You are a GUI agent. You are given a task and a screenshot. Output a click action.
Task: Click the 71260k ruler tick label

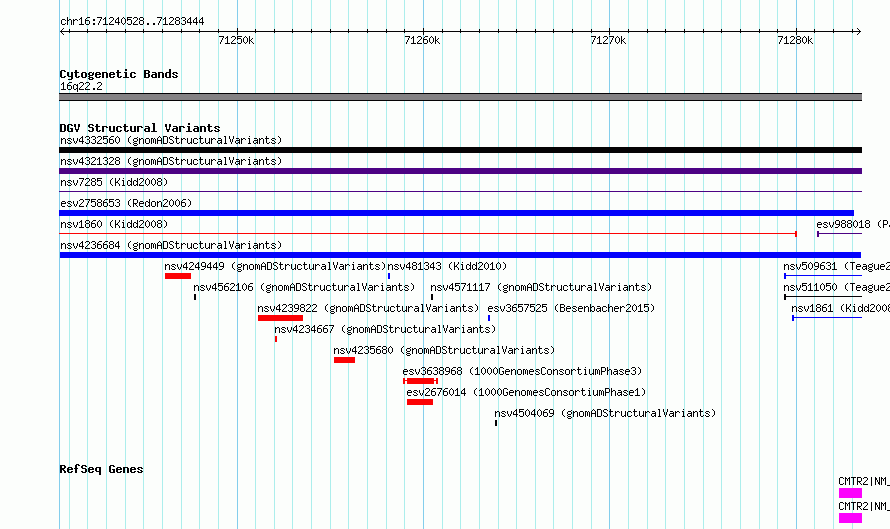[422, 40]
